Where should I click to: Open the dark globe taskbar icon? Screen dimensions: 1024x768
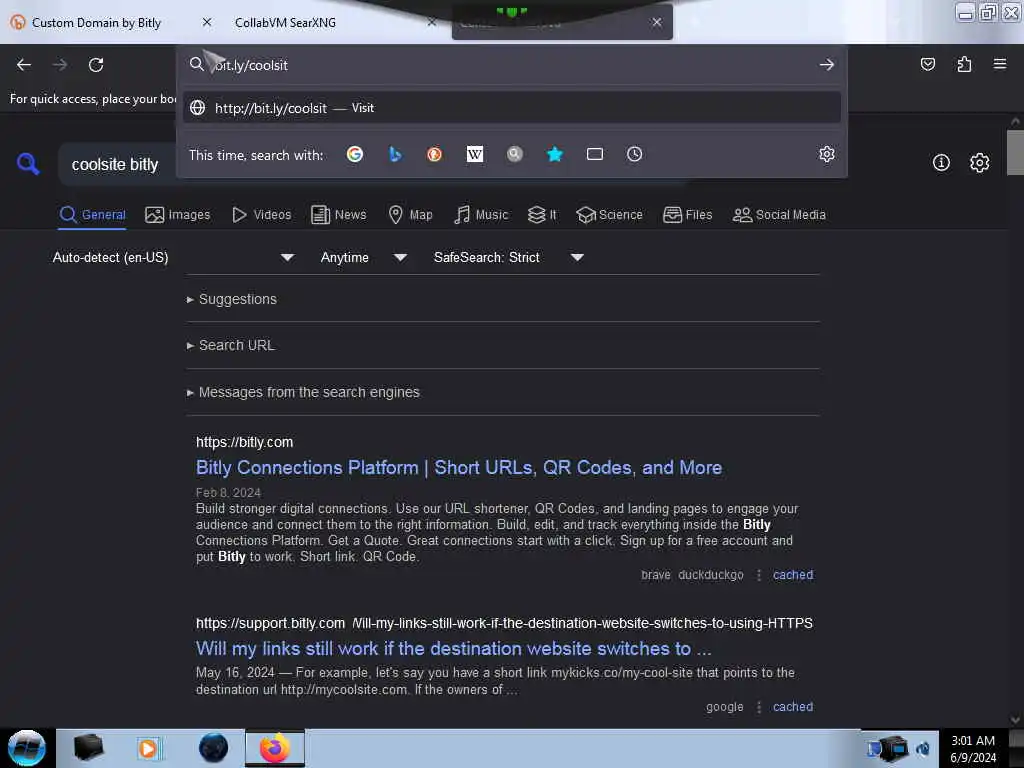(x=213, y=748)
